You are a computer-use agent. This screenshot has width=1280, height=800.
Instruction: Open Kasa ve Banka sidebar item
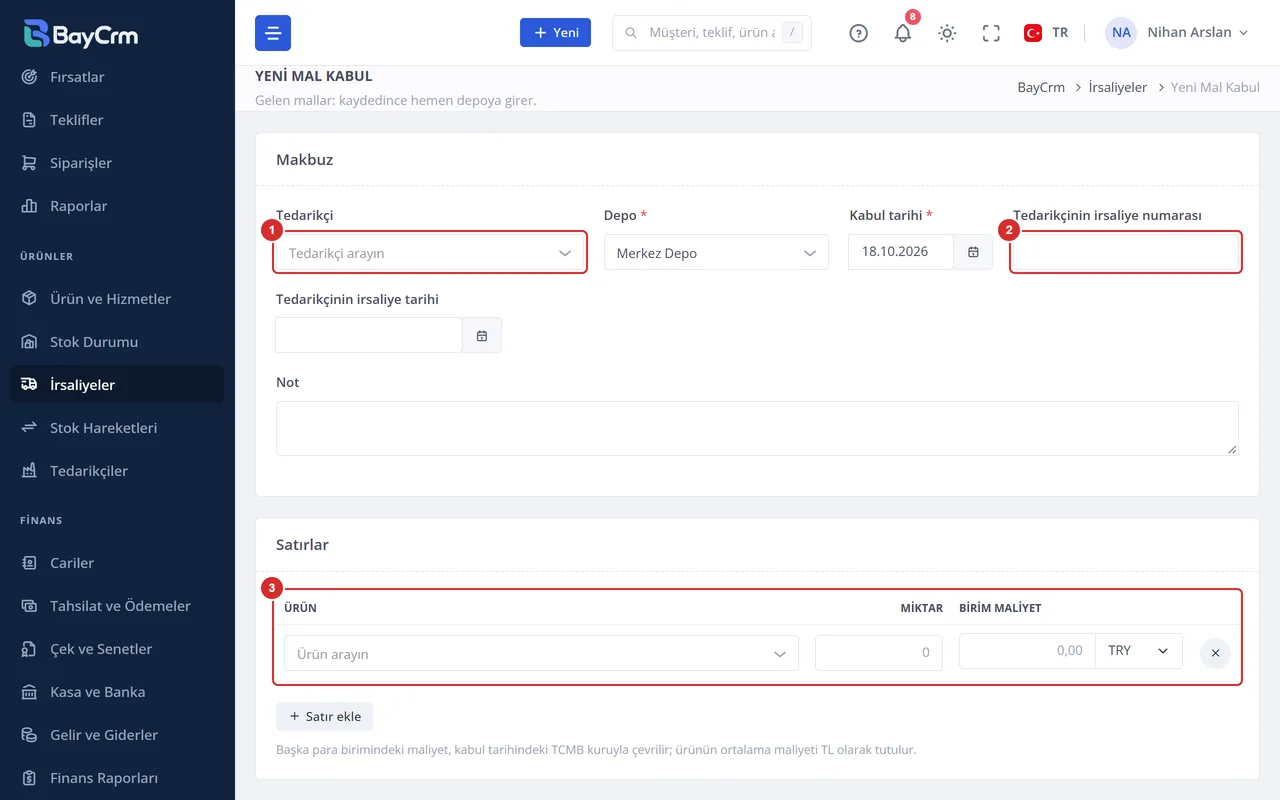coord(117,692)
